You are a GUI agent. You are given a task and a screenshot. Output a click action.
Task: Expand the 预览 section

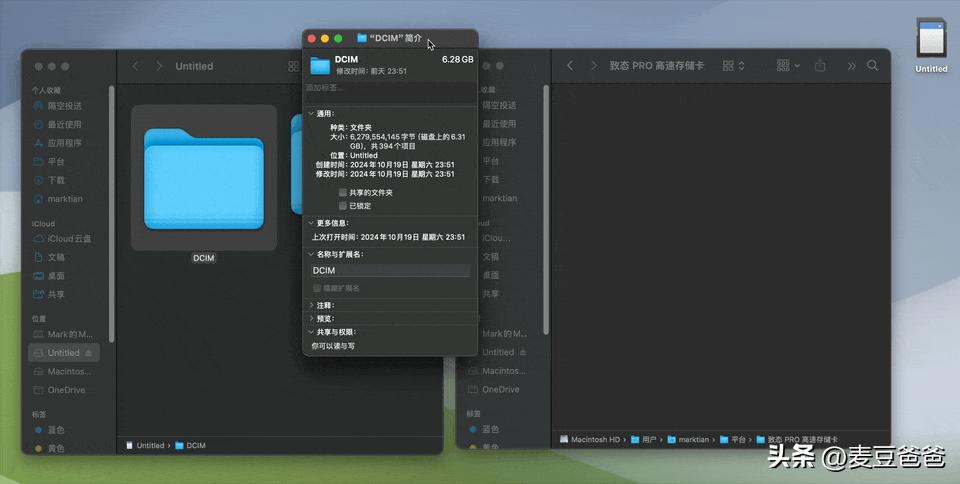pos(311,318)
